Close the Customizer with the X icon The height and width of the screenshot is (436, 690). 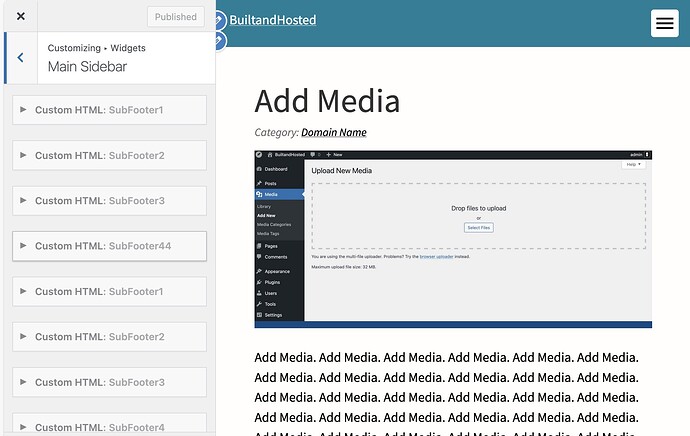(x=21, y=16)
